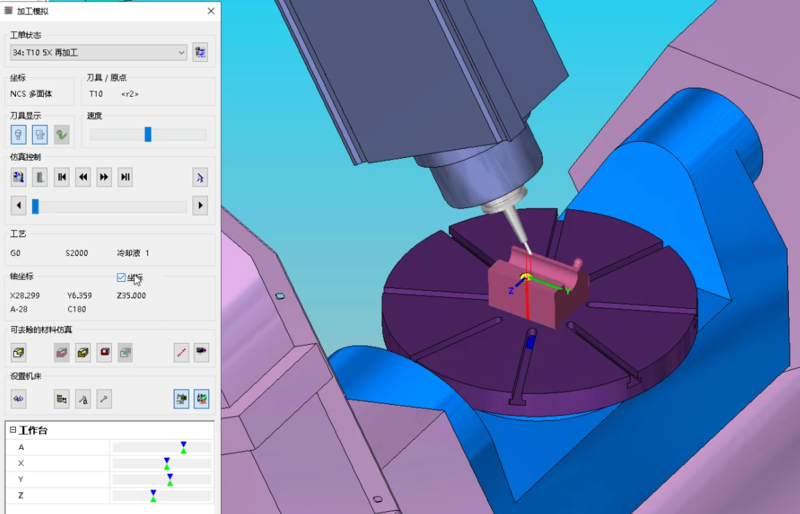
Task: Toggle the first tool display button
Action: 18,134
